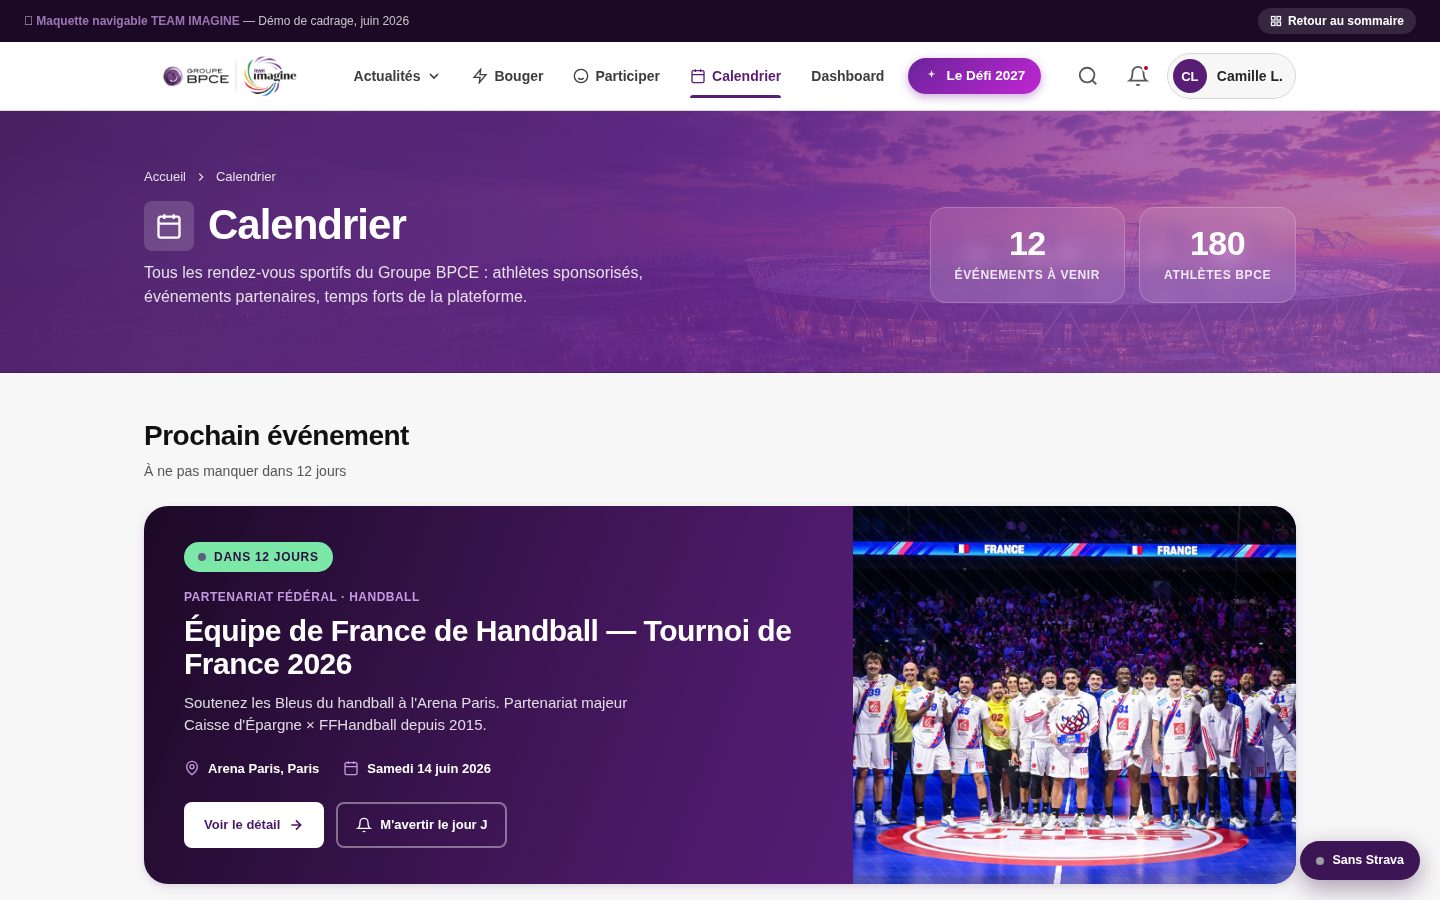
Task: Click the Calendrier breadcrumb item
Action: 246,177
